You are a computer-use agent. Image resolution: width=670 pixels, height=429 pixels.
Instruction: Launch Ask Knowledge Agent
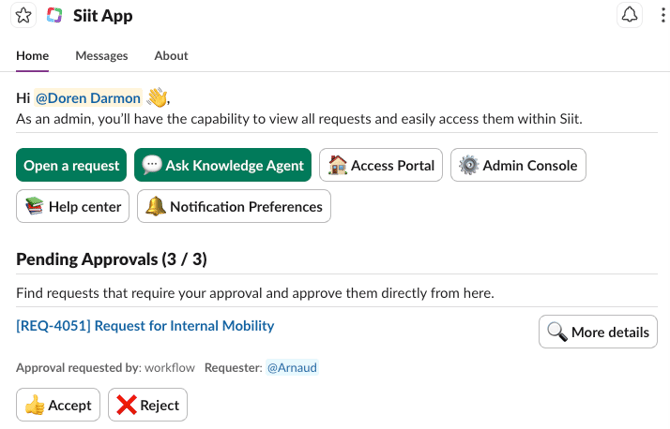(222, 166)
